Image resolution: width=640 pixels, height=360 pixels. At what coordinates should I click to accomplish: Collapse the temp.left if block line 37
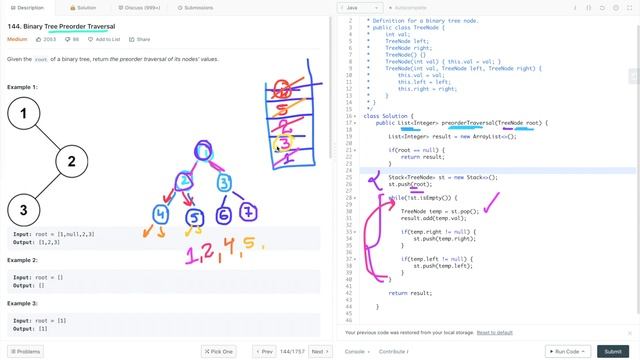pos(355,259)
